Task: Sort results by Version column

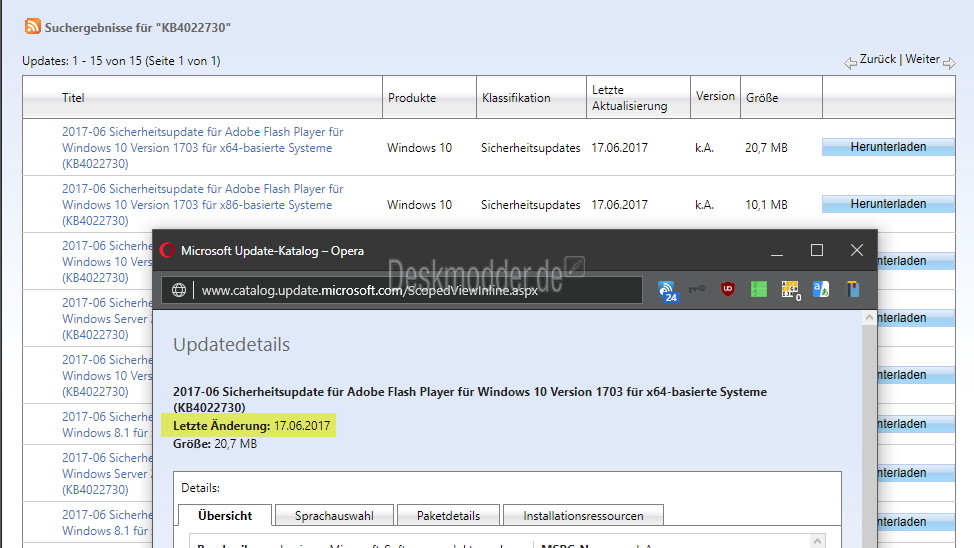Action: (715, 96)
